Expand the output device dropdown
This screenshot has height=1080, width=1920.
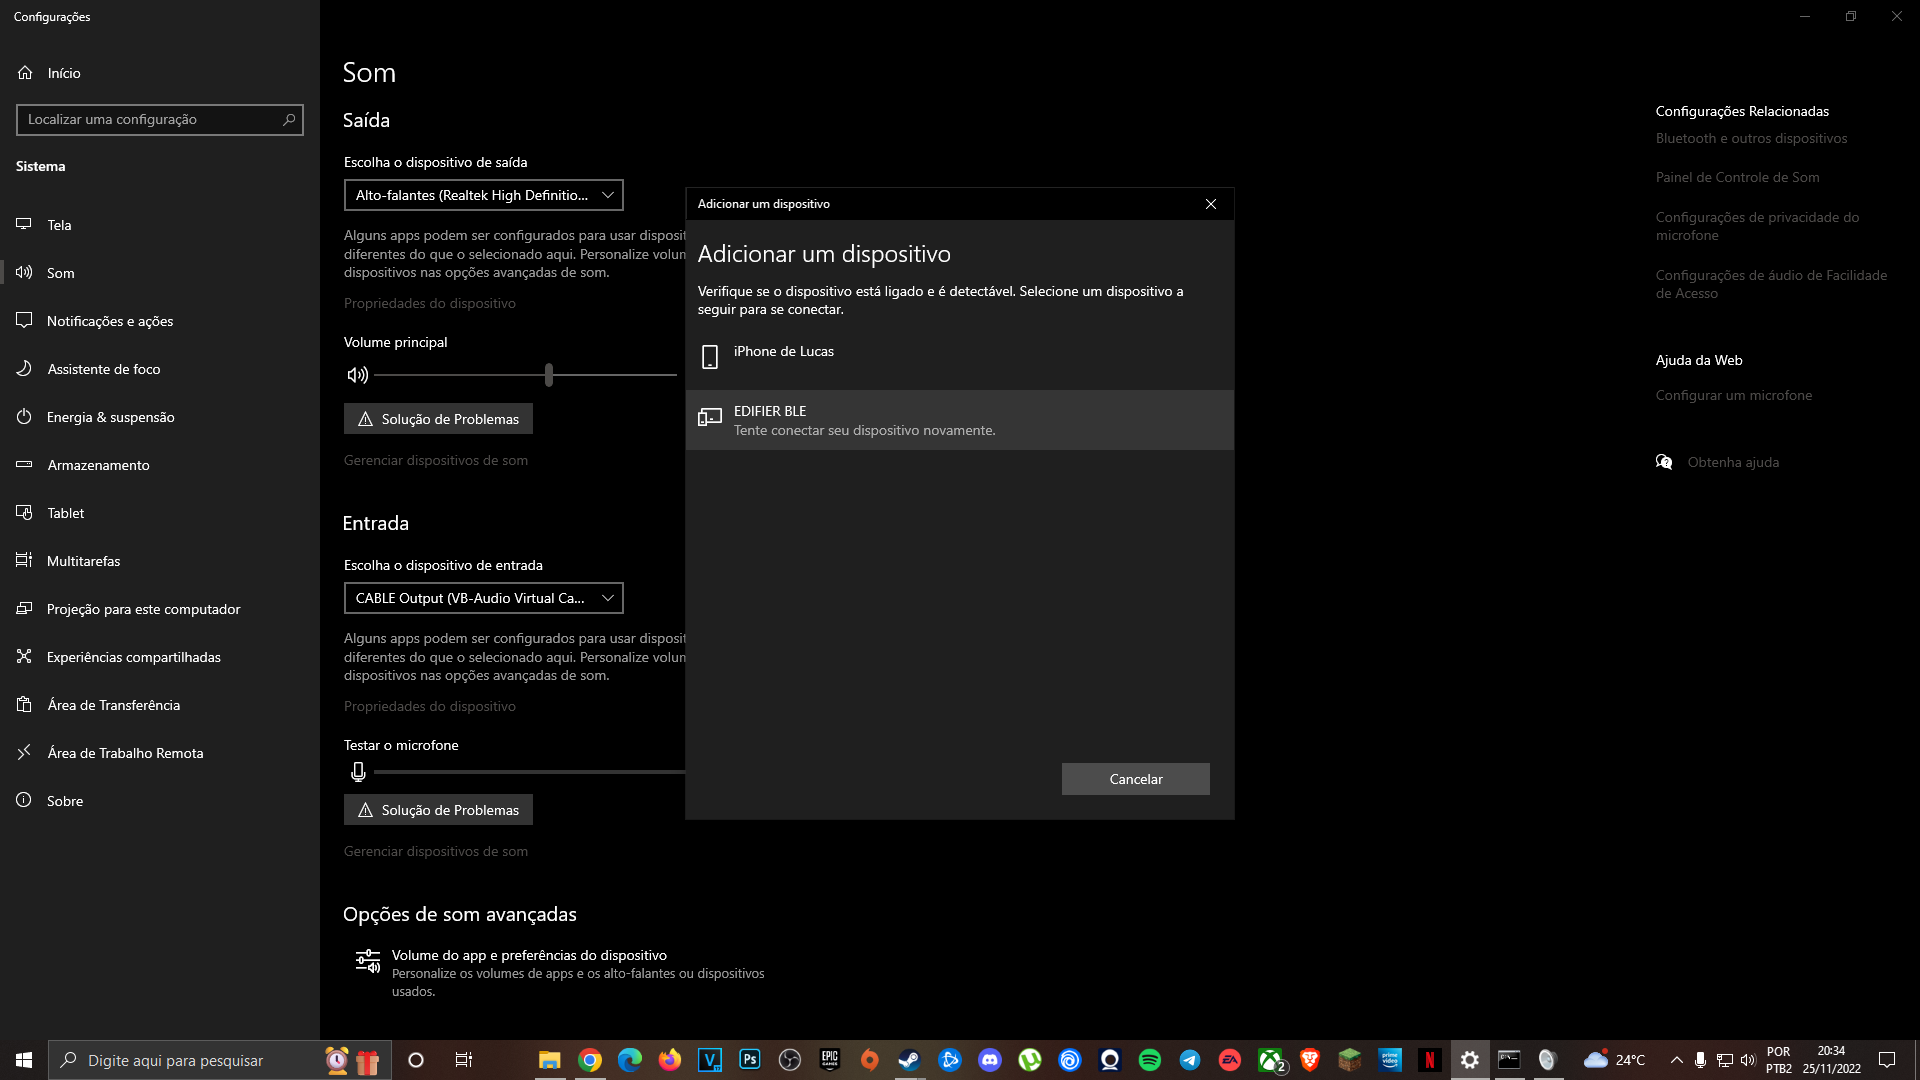[x=484, y=195]
